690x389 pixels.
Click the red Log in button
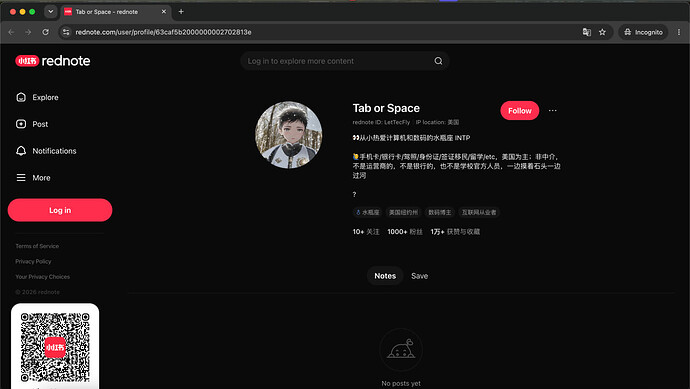click(60, 210)
